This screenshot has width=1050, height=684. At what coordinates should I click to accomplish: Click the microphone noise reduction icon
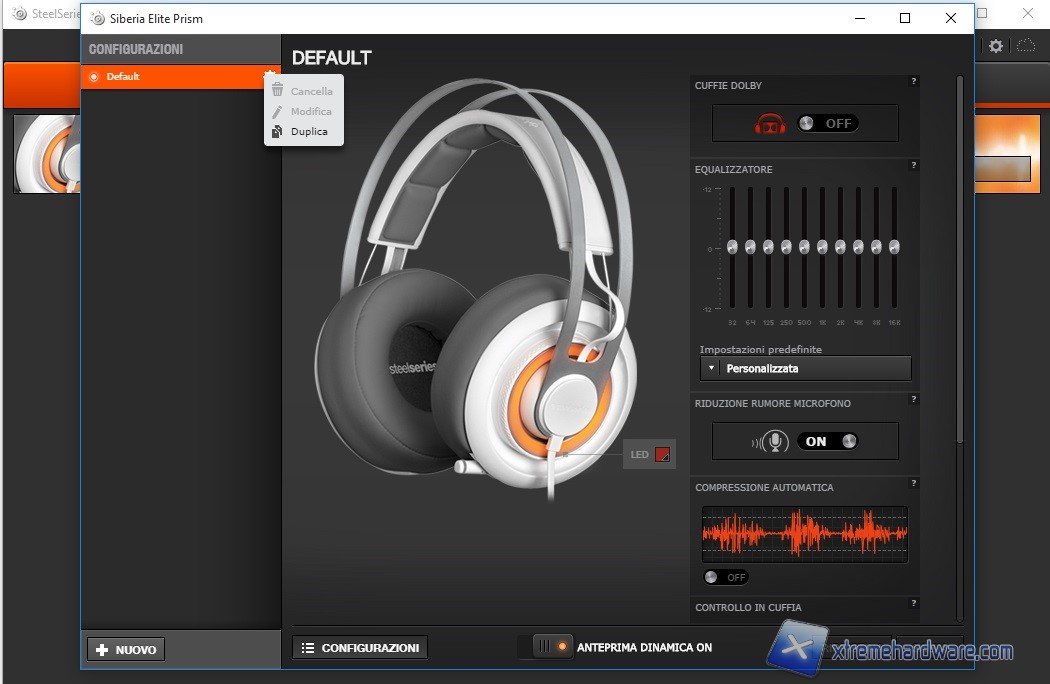(771, 441)
